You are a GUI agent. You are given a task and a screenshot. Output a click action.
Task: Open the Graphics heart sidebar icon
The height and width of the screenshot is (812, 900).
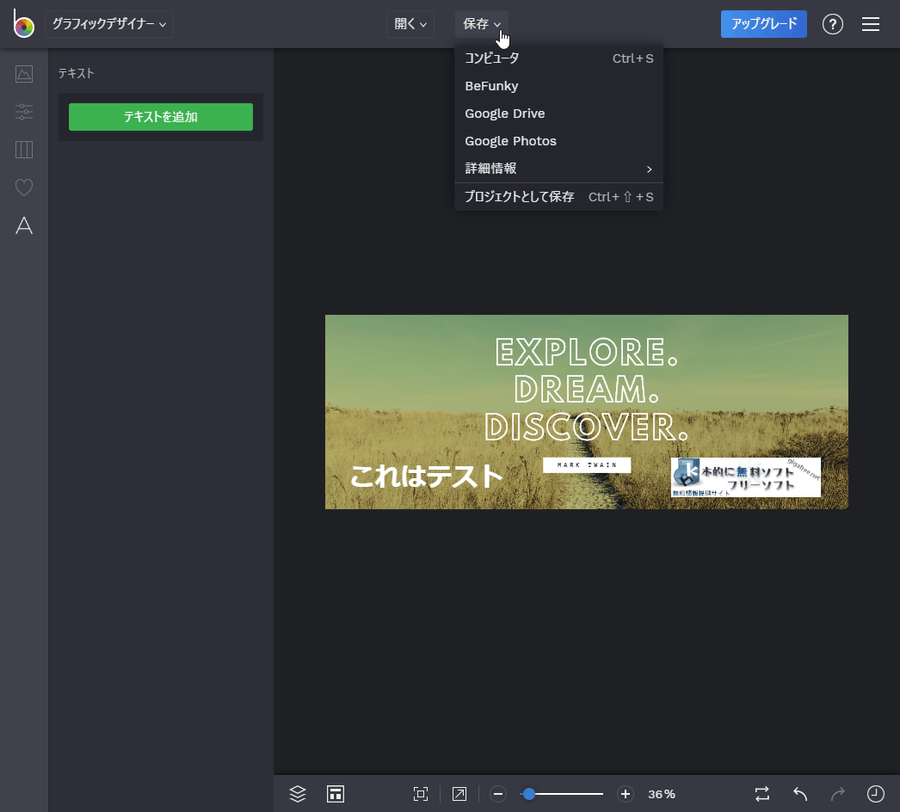24,187
